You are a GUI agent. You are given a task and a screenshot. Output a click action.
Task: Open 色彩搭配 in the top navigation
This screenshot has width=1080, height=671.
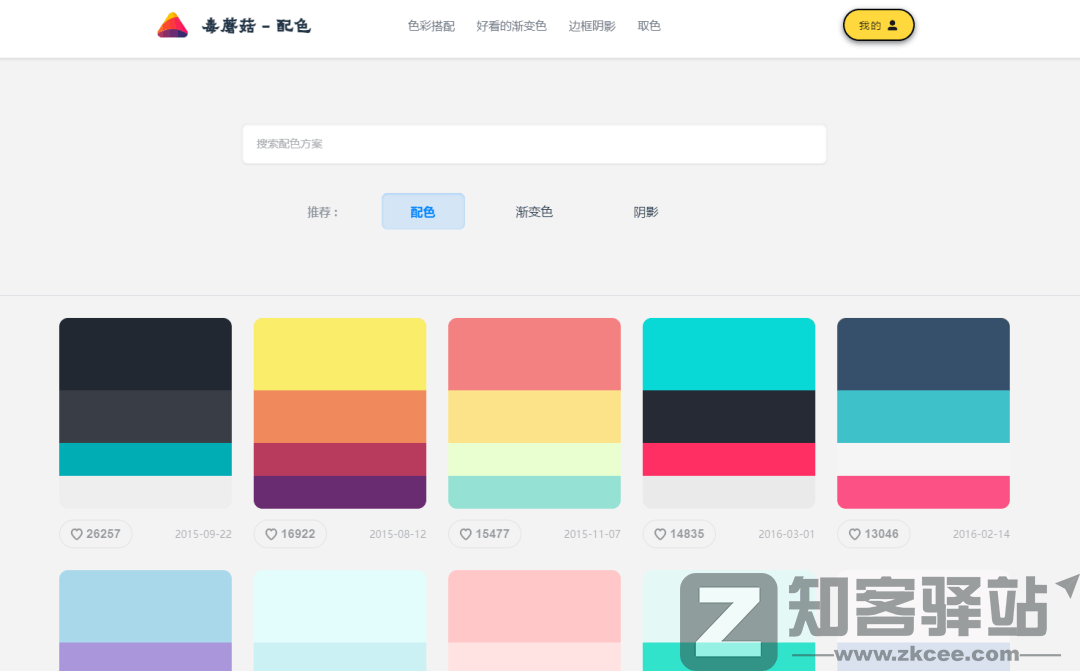pos(431,26)
